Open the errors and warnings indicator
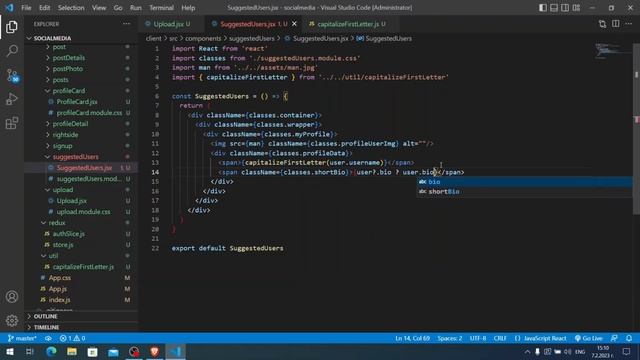Viewport: 640px width, 360px height. (x=73, y=338)
